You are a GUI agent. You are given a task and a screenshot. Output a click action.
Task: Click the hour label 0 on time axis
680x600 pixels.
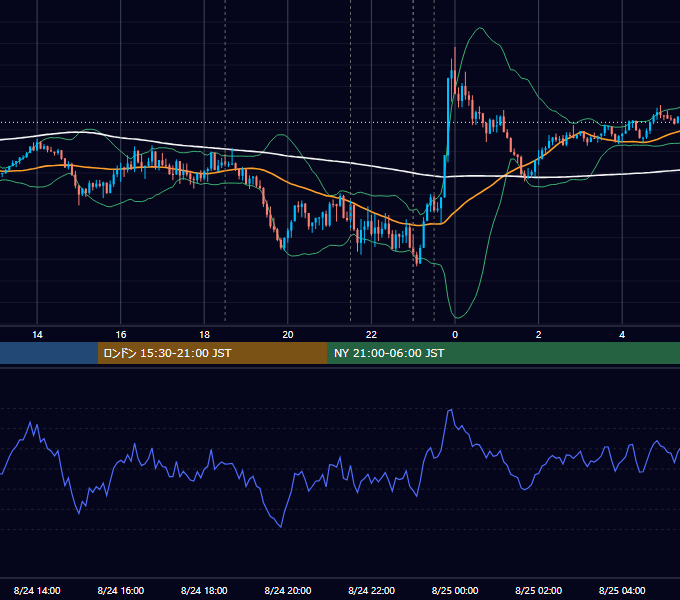coord(455,335)
